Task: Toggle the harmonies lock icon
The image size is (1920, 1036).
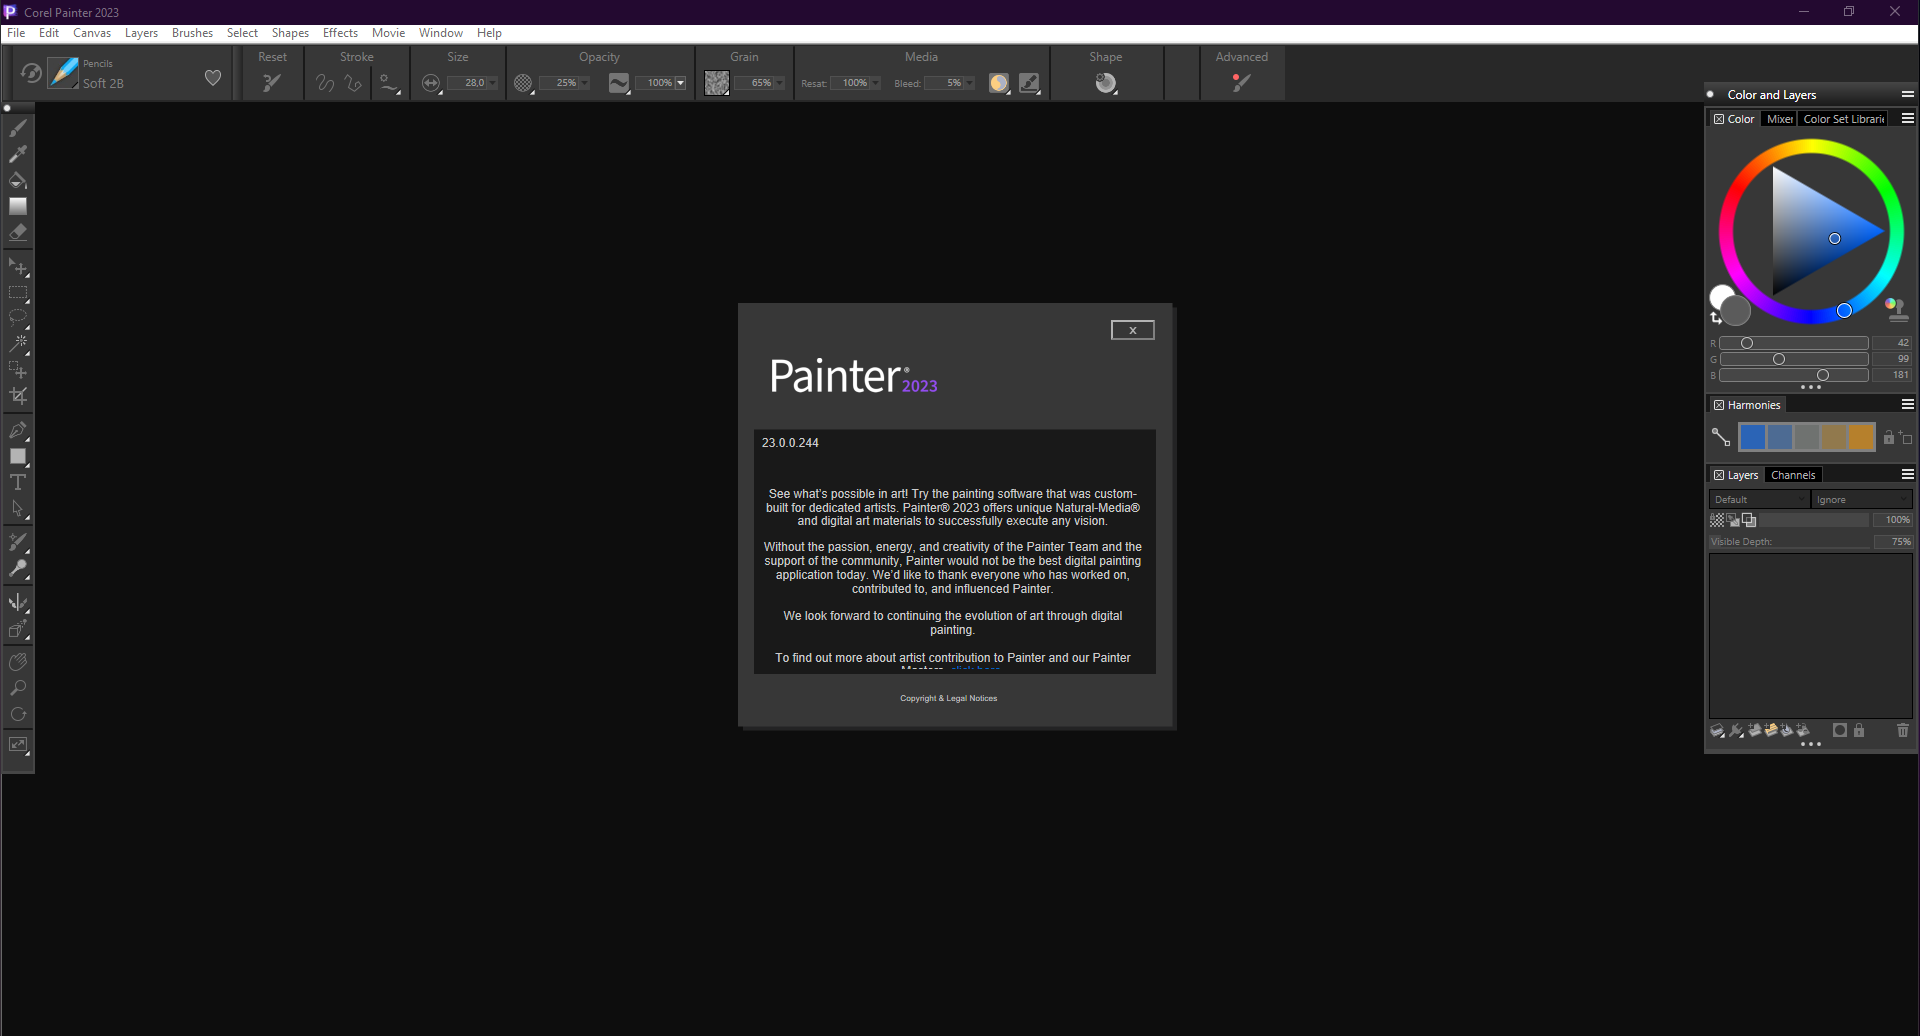Action: coord(1889,437)
